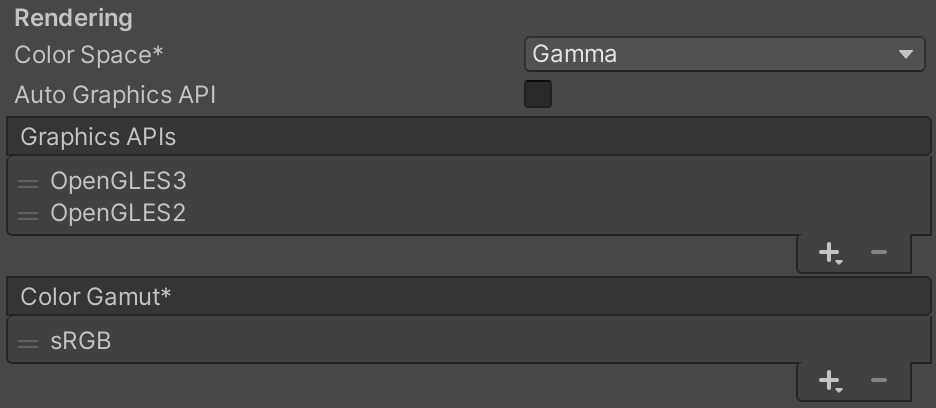Click the plus button's small dropdown arrow under Graphics APIs

pos(840,261)
